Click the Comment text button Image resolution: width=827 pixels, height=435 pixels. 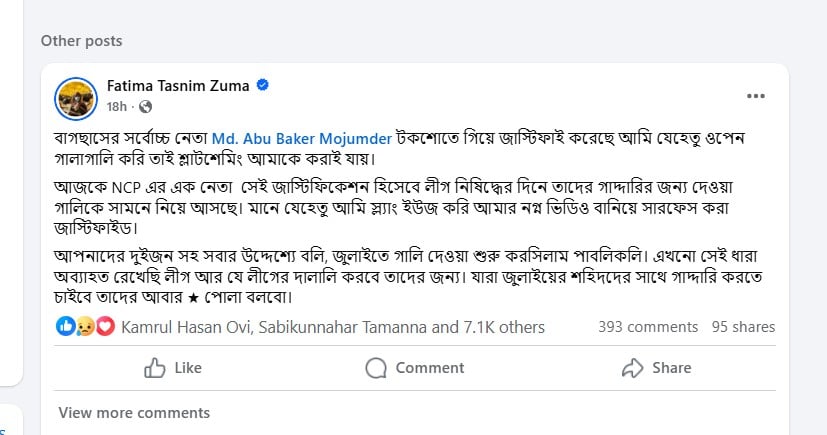point(430,368)
